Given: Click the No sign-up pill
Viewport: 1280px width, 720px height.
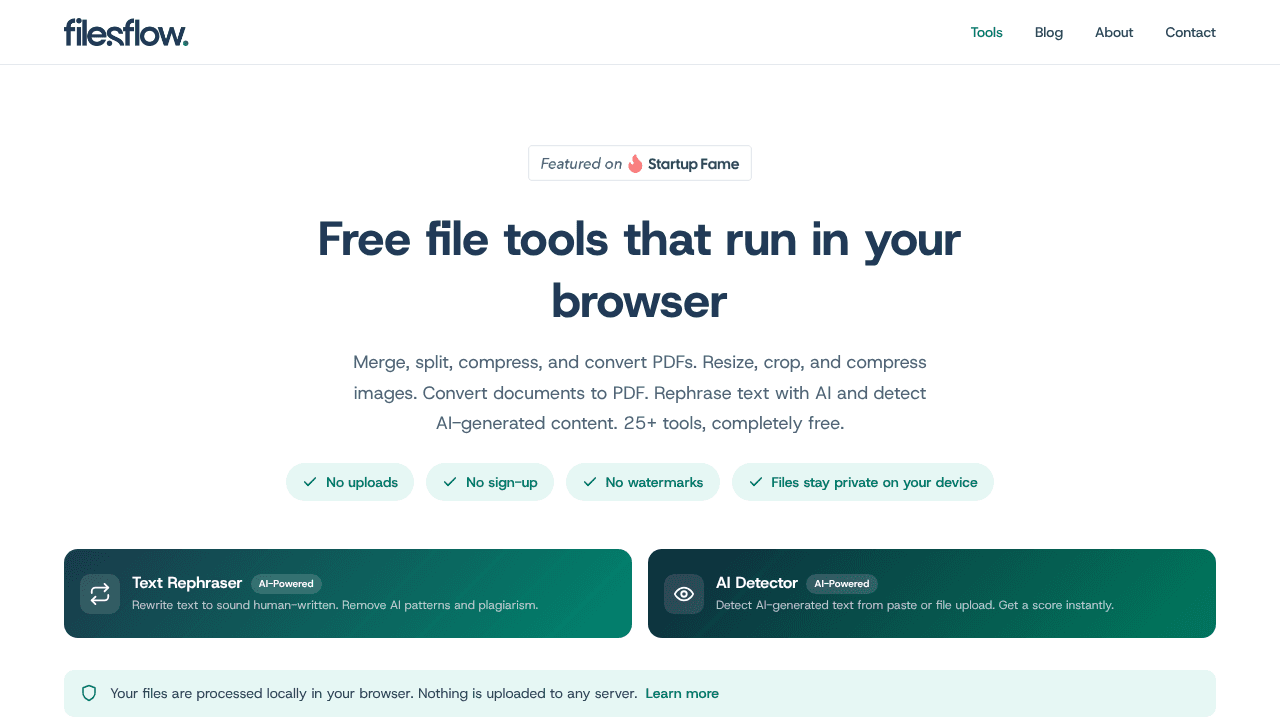Looking at the screenshot, I should tap(490, 482).
